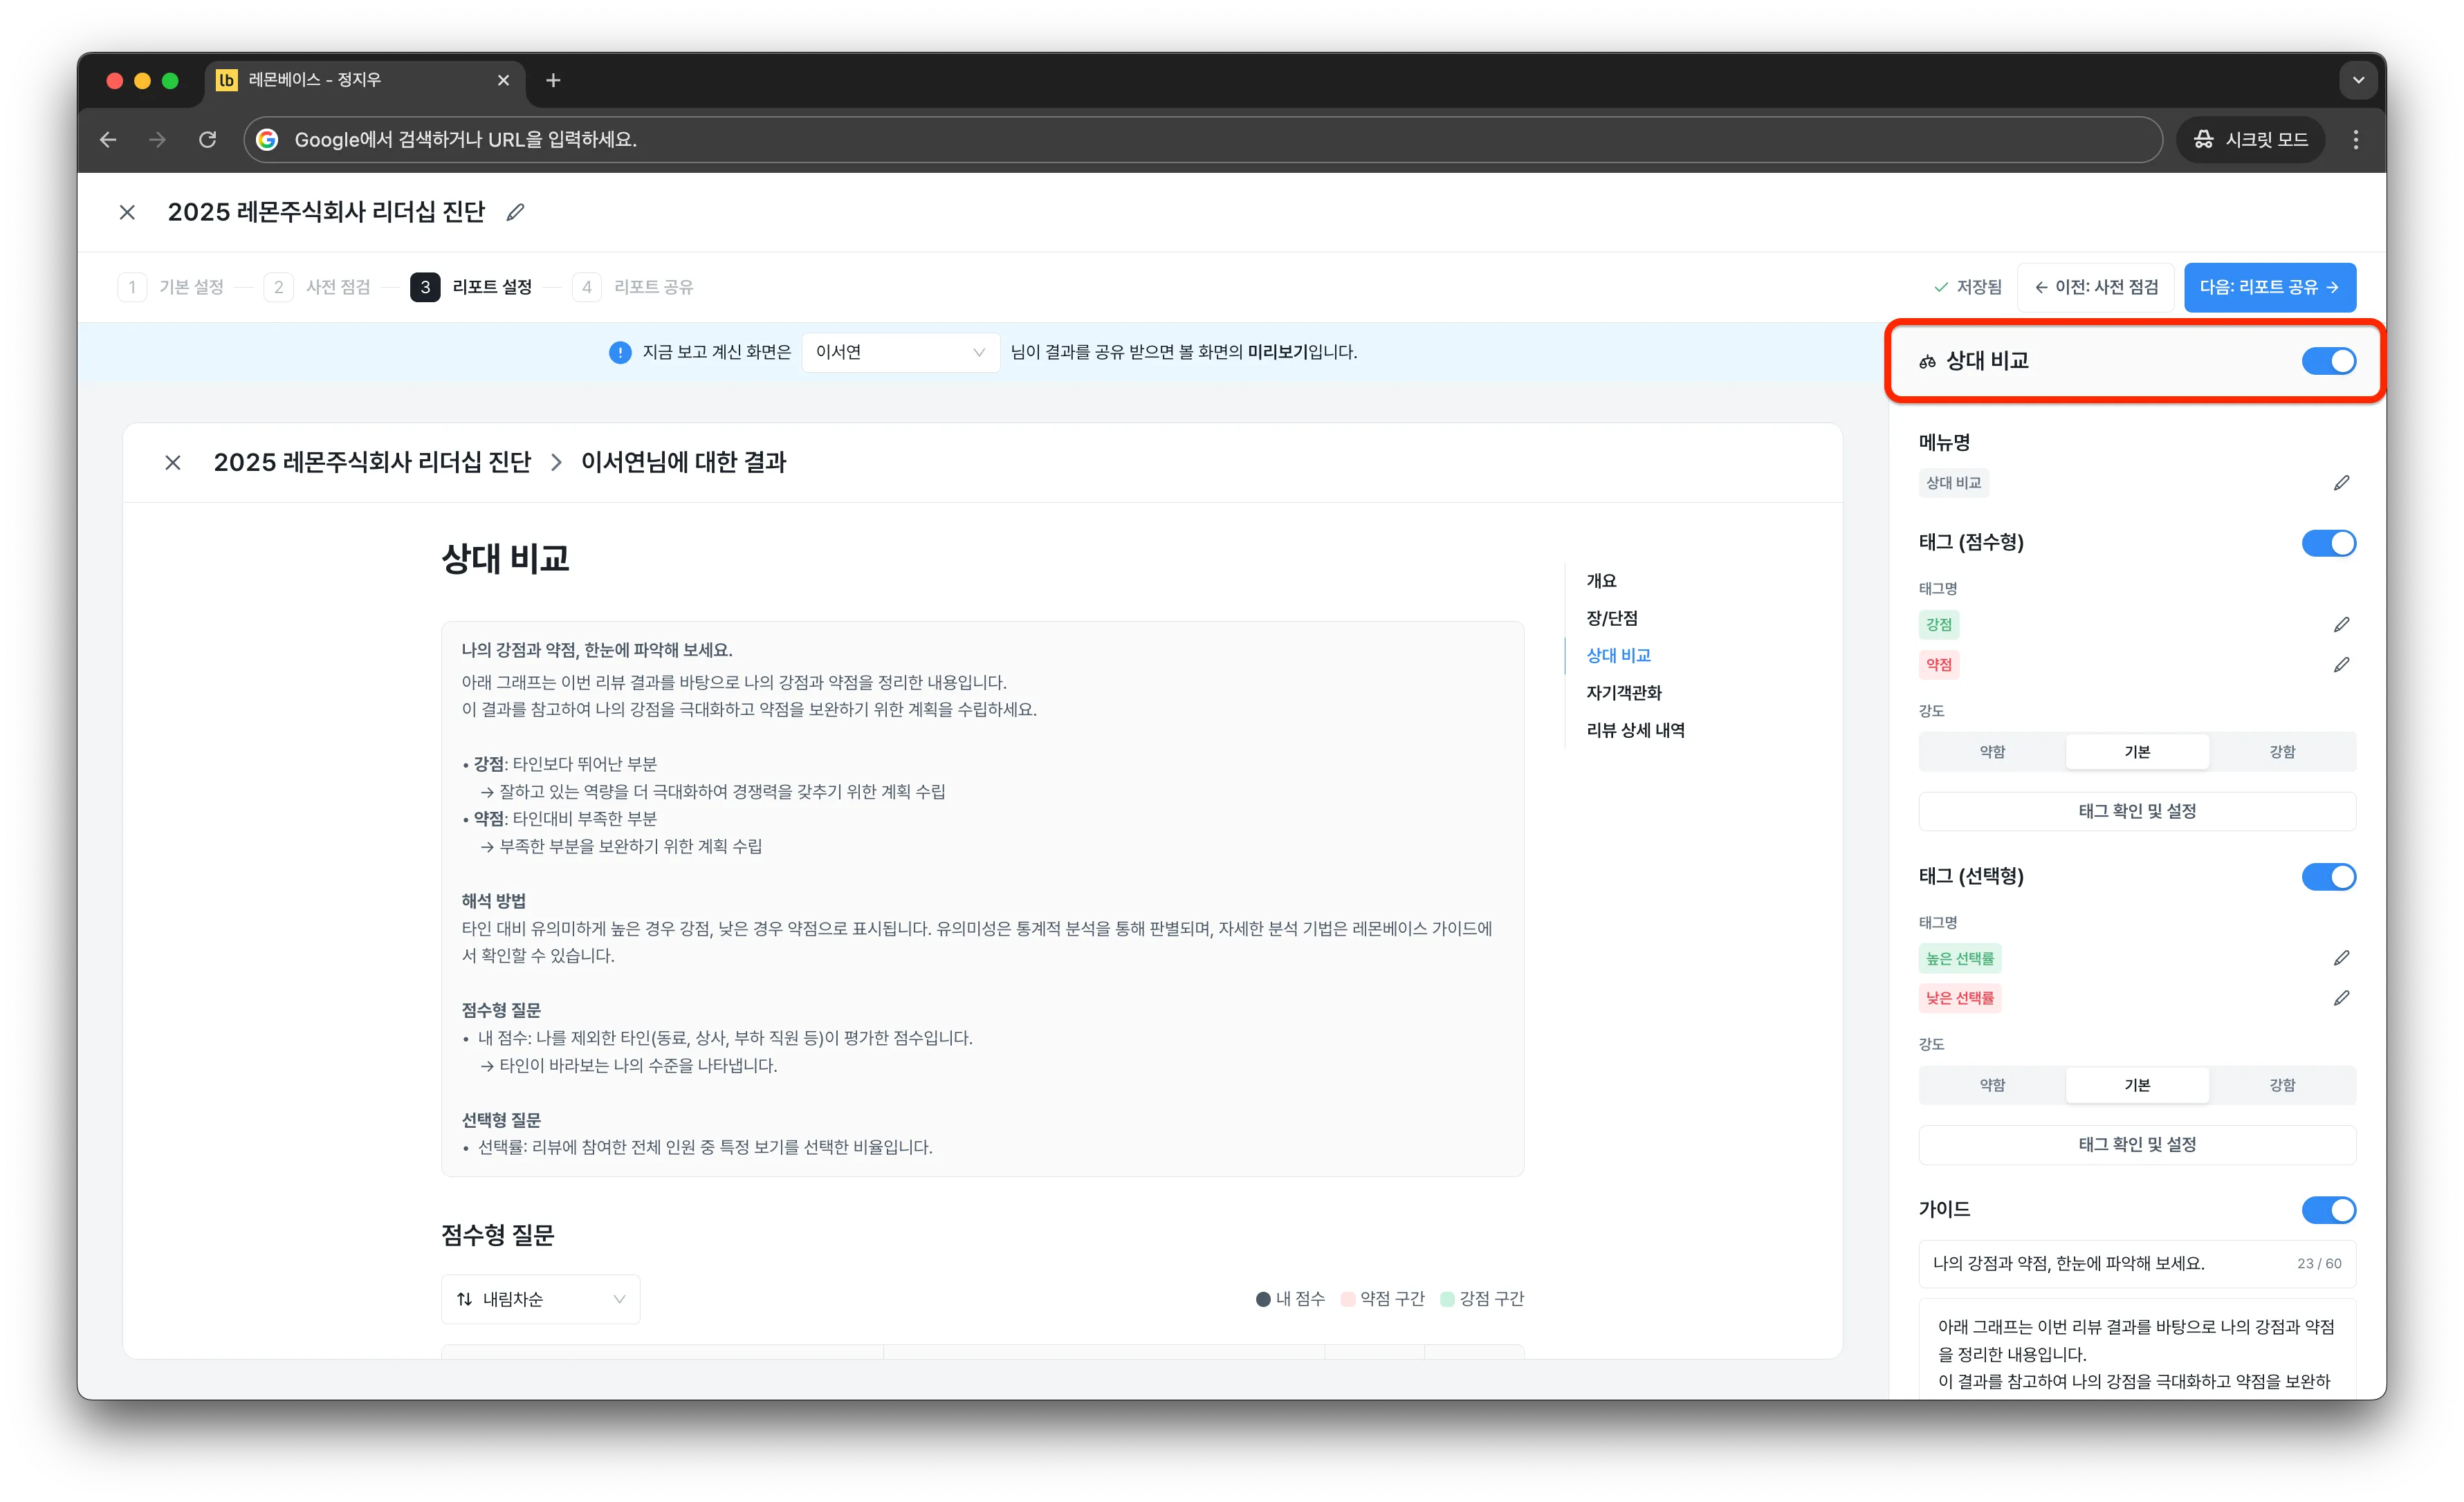Edit the 메뉴명 상대 비교 with pencil icon
The image size is (2464, 1502).
pyautogui.click(x=2341, y=483)
